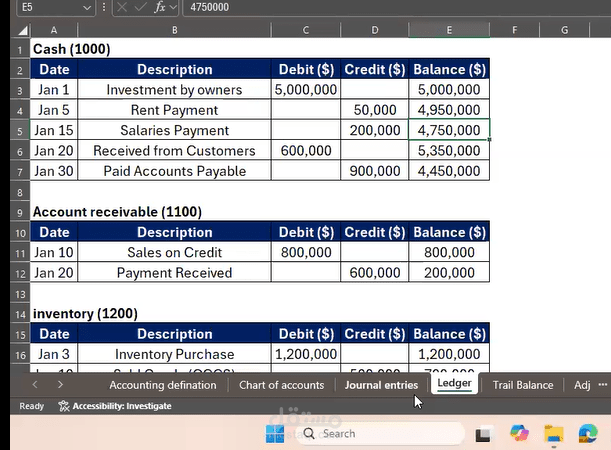Viewport: 611px width, 450px height.
Task: Click the Insert Function fx icon
Action: (160, 7)
